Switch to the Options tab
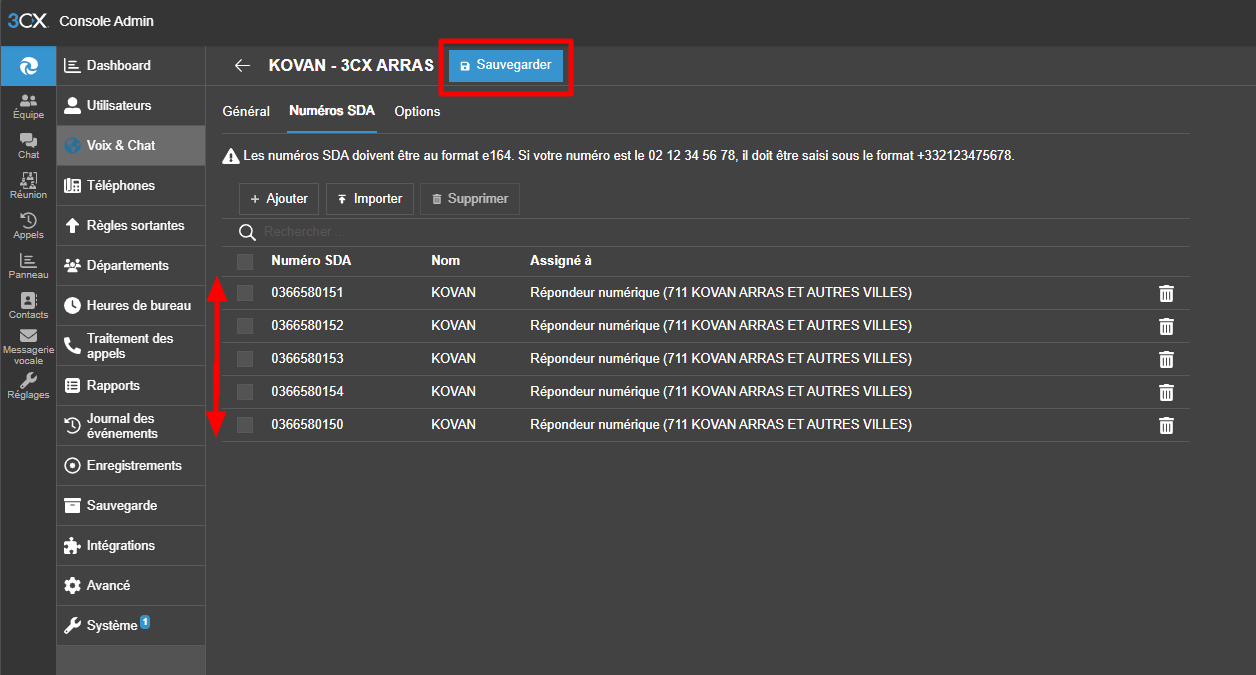Image resolution: width=1256 pixels, height=675 pixels. 417,111
